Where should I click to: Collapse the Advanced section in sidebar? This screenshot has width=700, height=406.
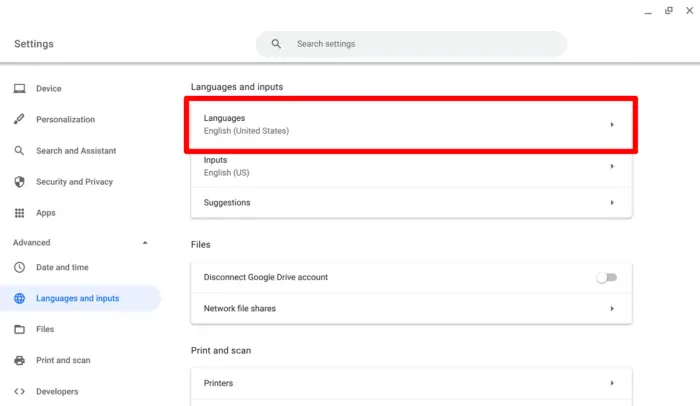(145, 243)
